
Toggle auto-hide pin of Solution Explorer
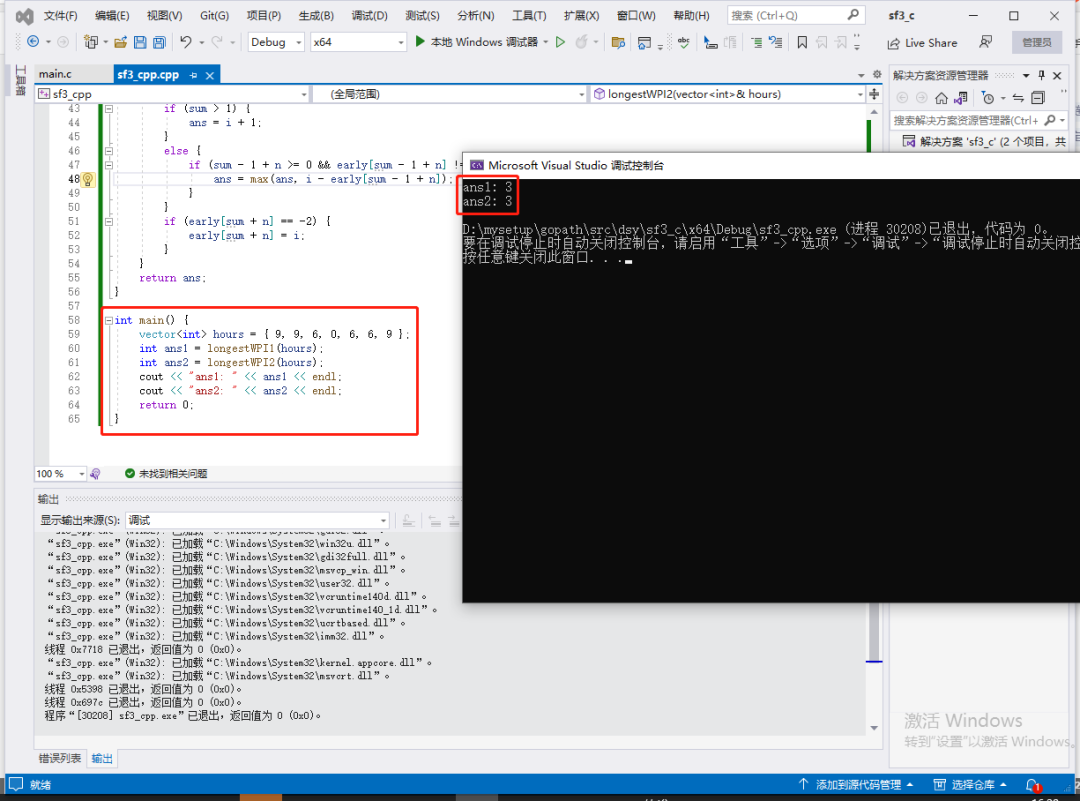pos(1041,75)
